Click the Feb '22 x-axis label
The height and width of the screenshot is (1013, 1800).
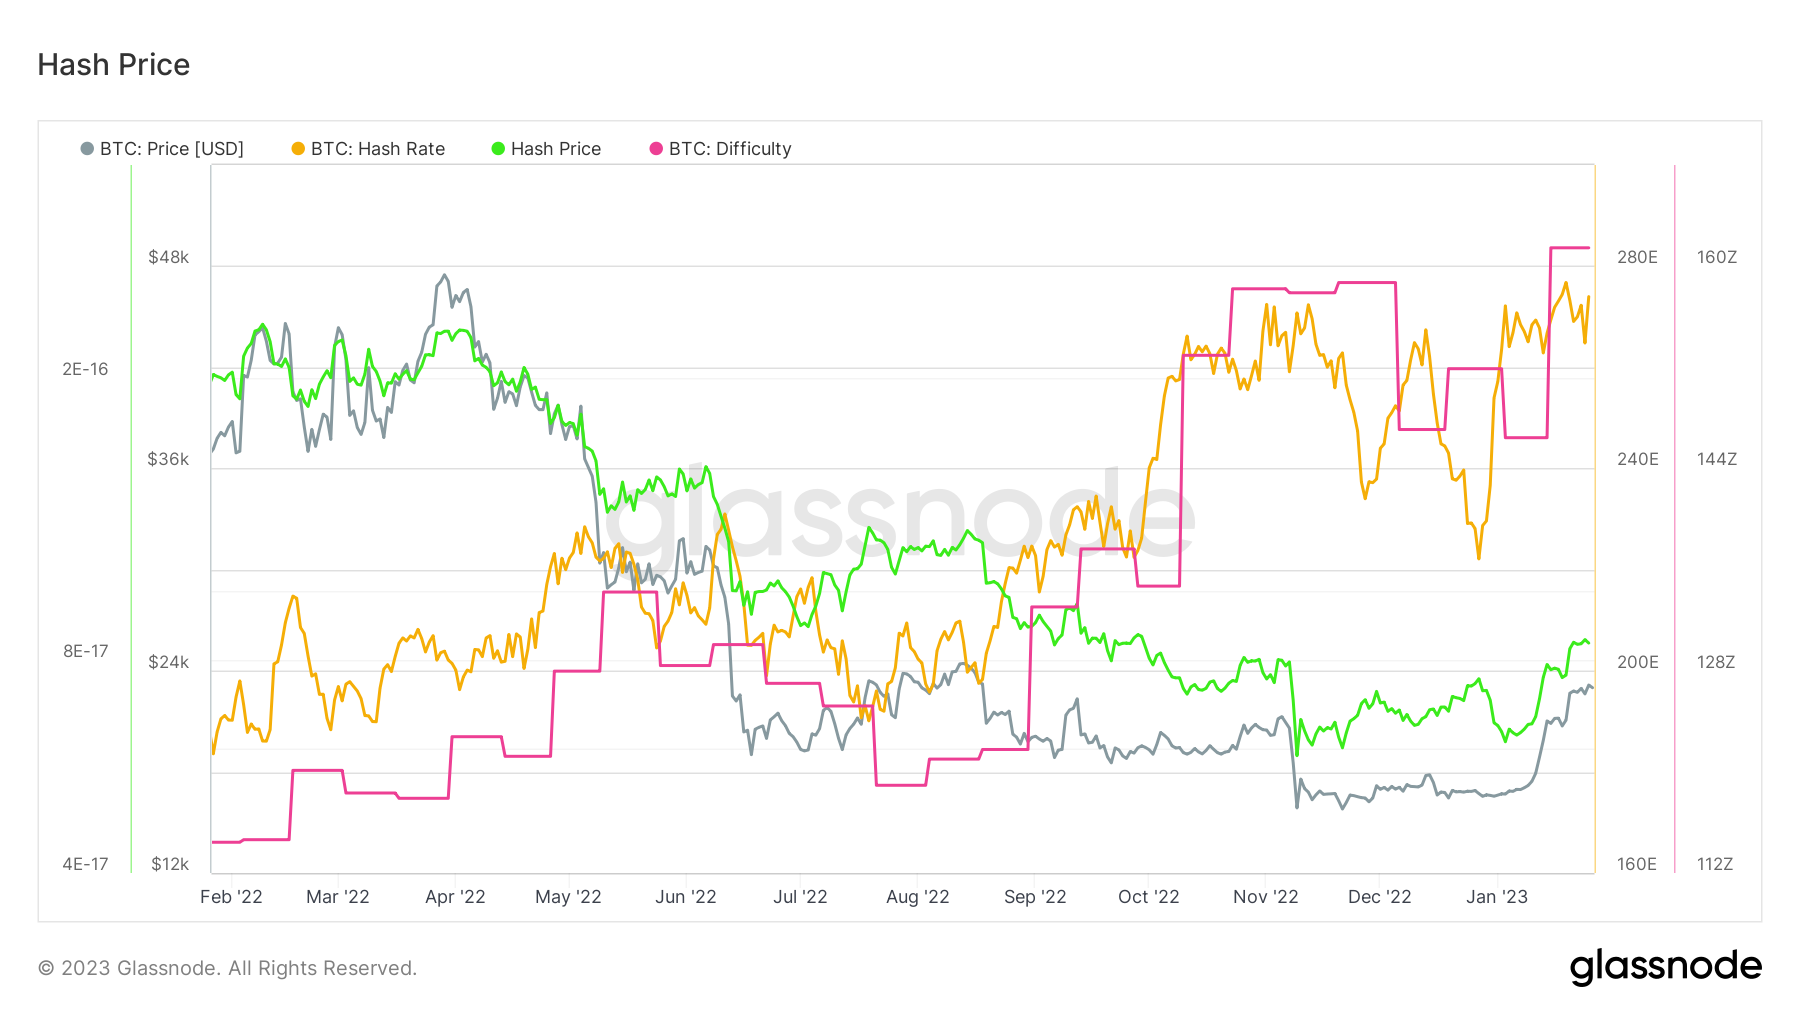click(x=231, y=897)
